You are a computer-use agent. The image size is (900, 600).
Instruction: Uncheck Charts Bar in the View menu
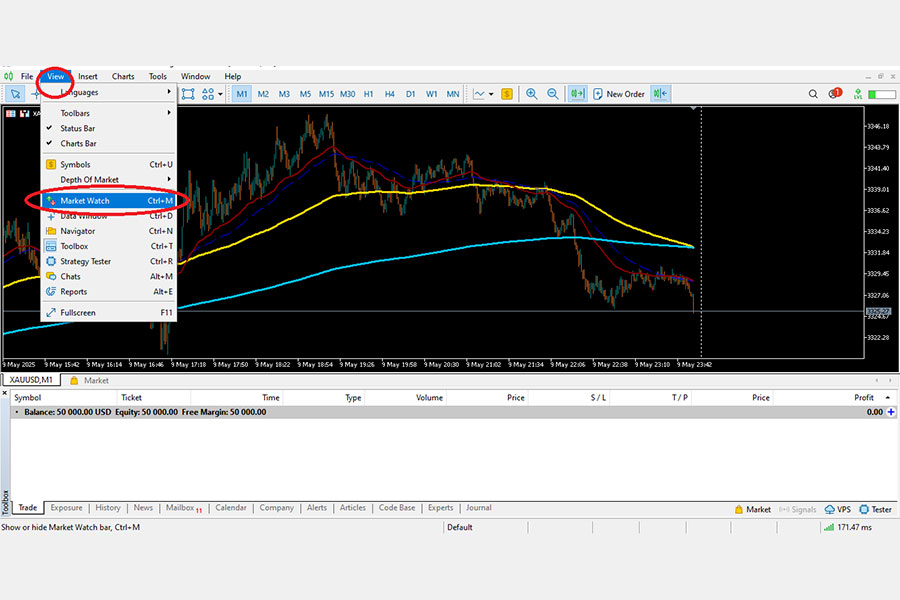(109, 144)
